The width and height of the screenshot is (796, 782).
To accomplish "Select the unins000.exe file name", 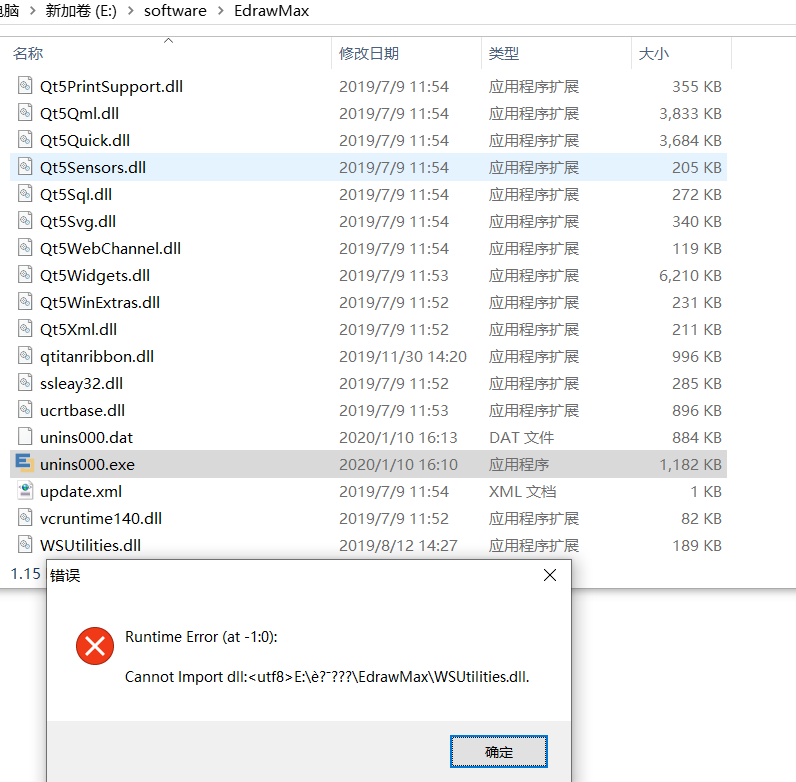I will pos(87,464).
